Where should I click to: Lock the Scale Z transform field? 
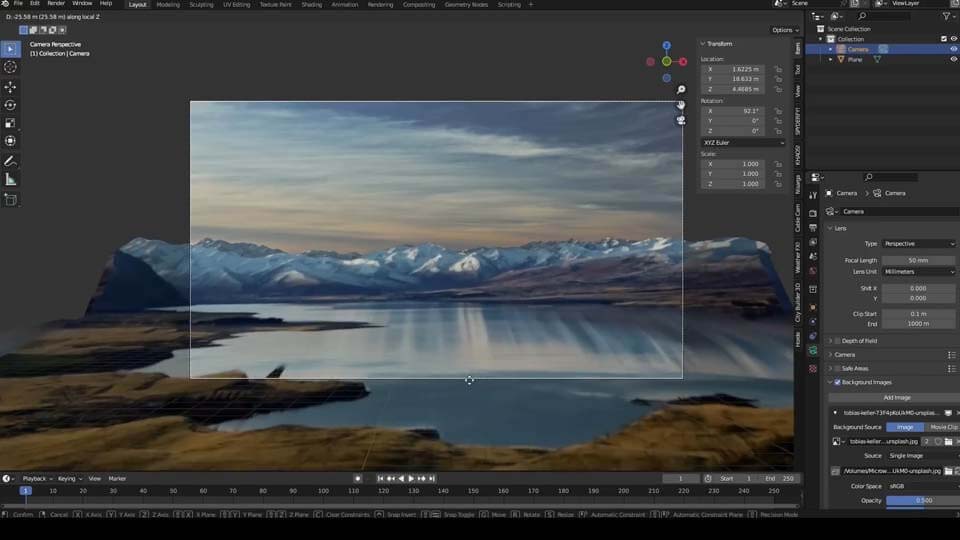778,184
